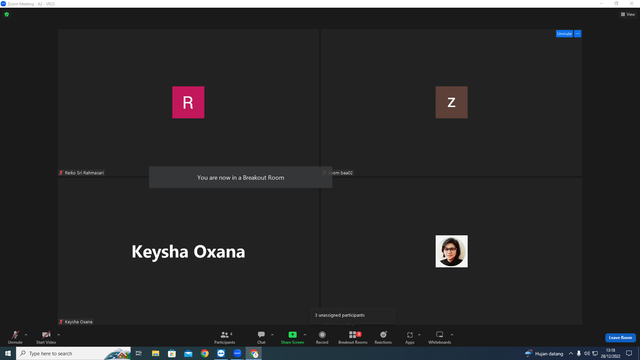Click the 'Keysha Oxana' small name label
The height and width of the screenshot is (360, 640).
(x=78, y=322)
